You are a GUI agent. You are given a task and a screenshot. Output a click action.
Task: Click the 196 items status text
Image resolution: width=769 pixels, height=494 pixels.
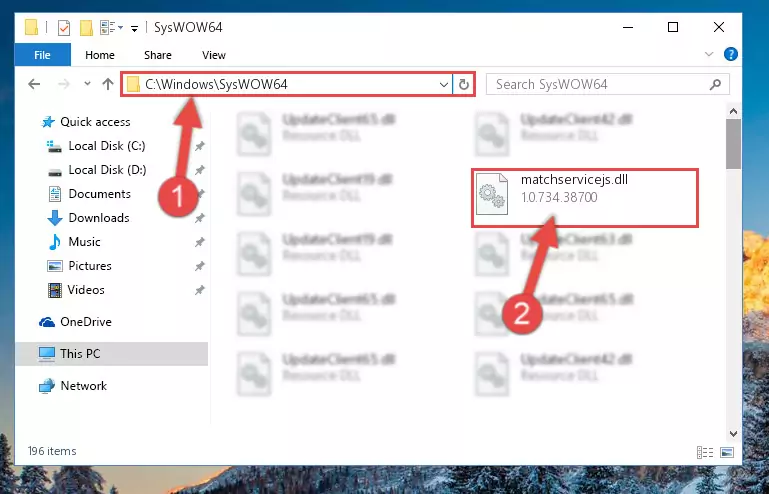point(52,451)
